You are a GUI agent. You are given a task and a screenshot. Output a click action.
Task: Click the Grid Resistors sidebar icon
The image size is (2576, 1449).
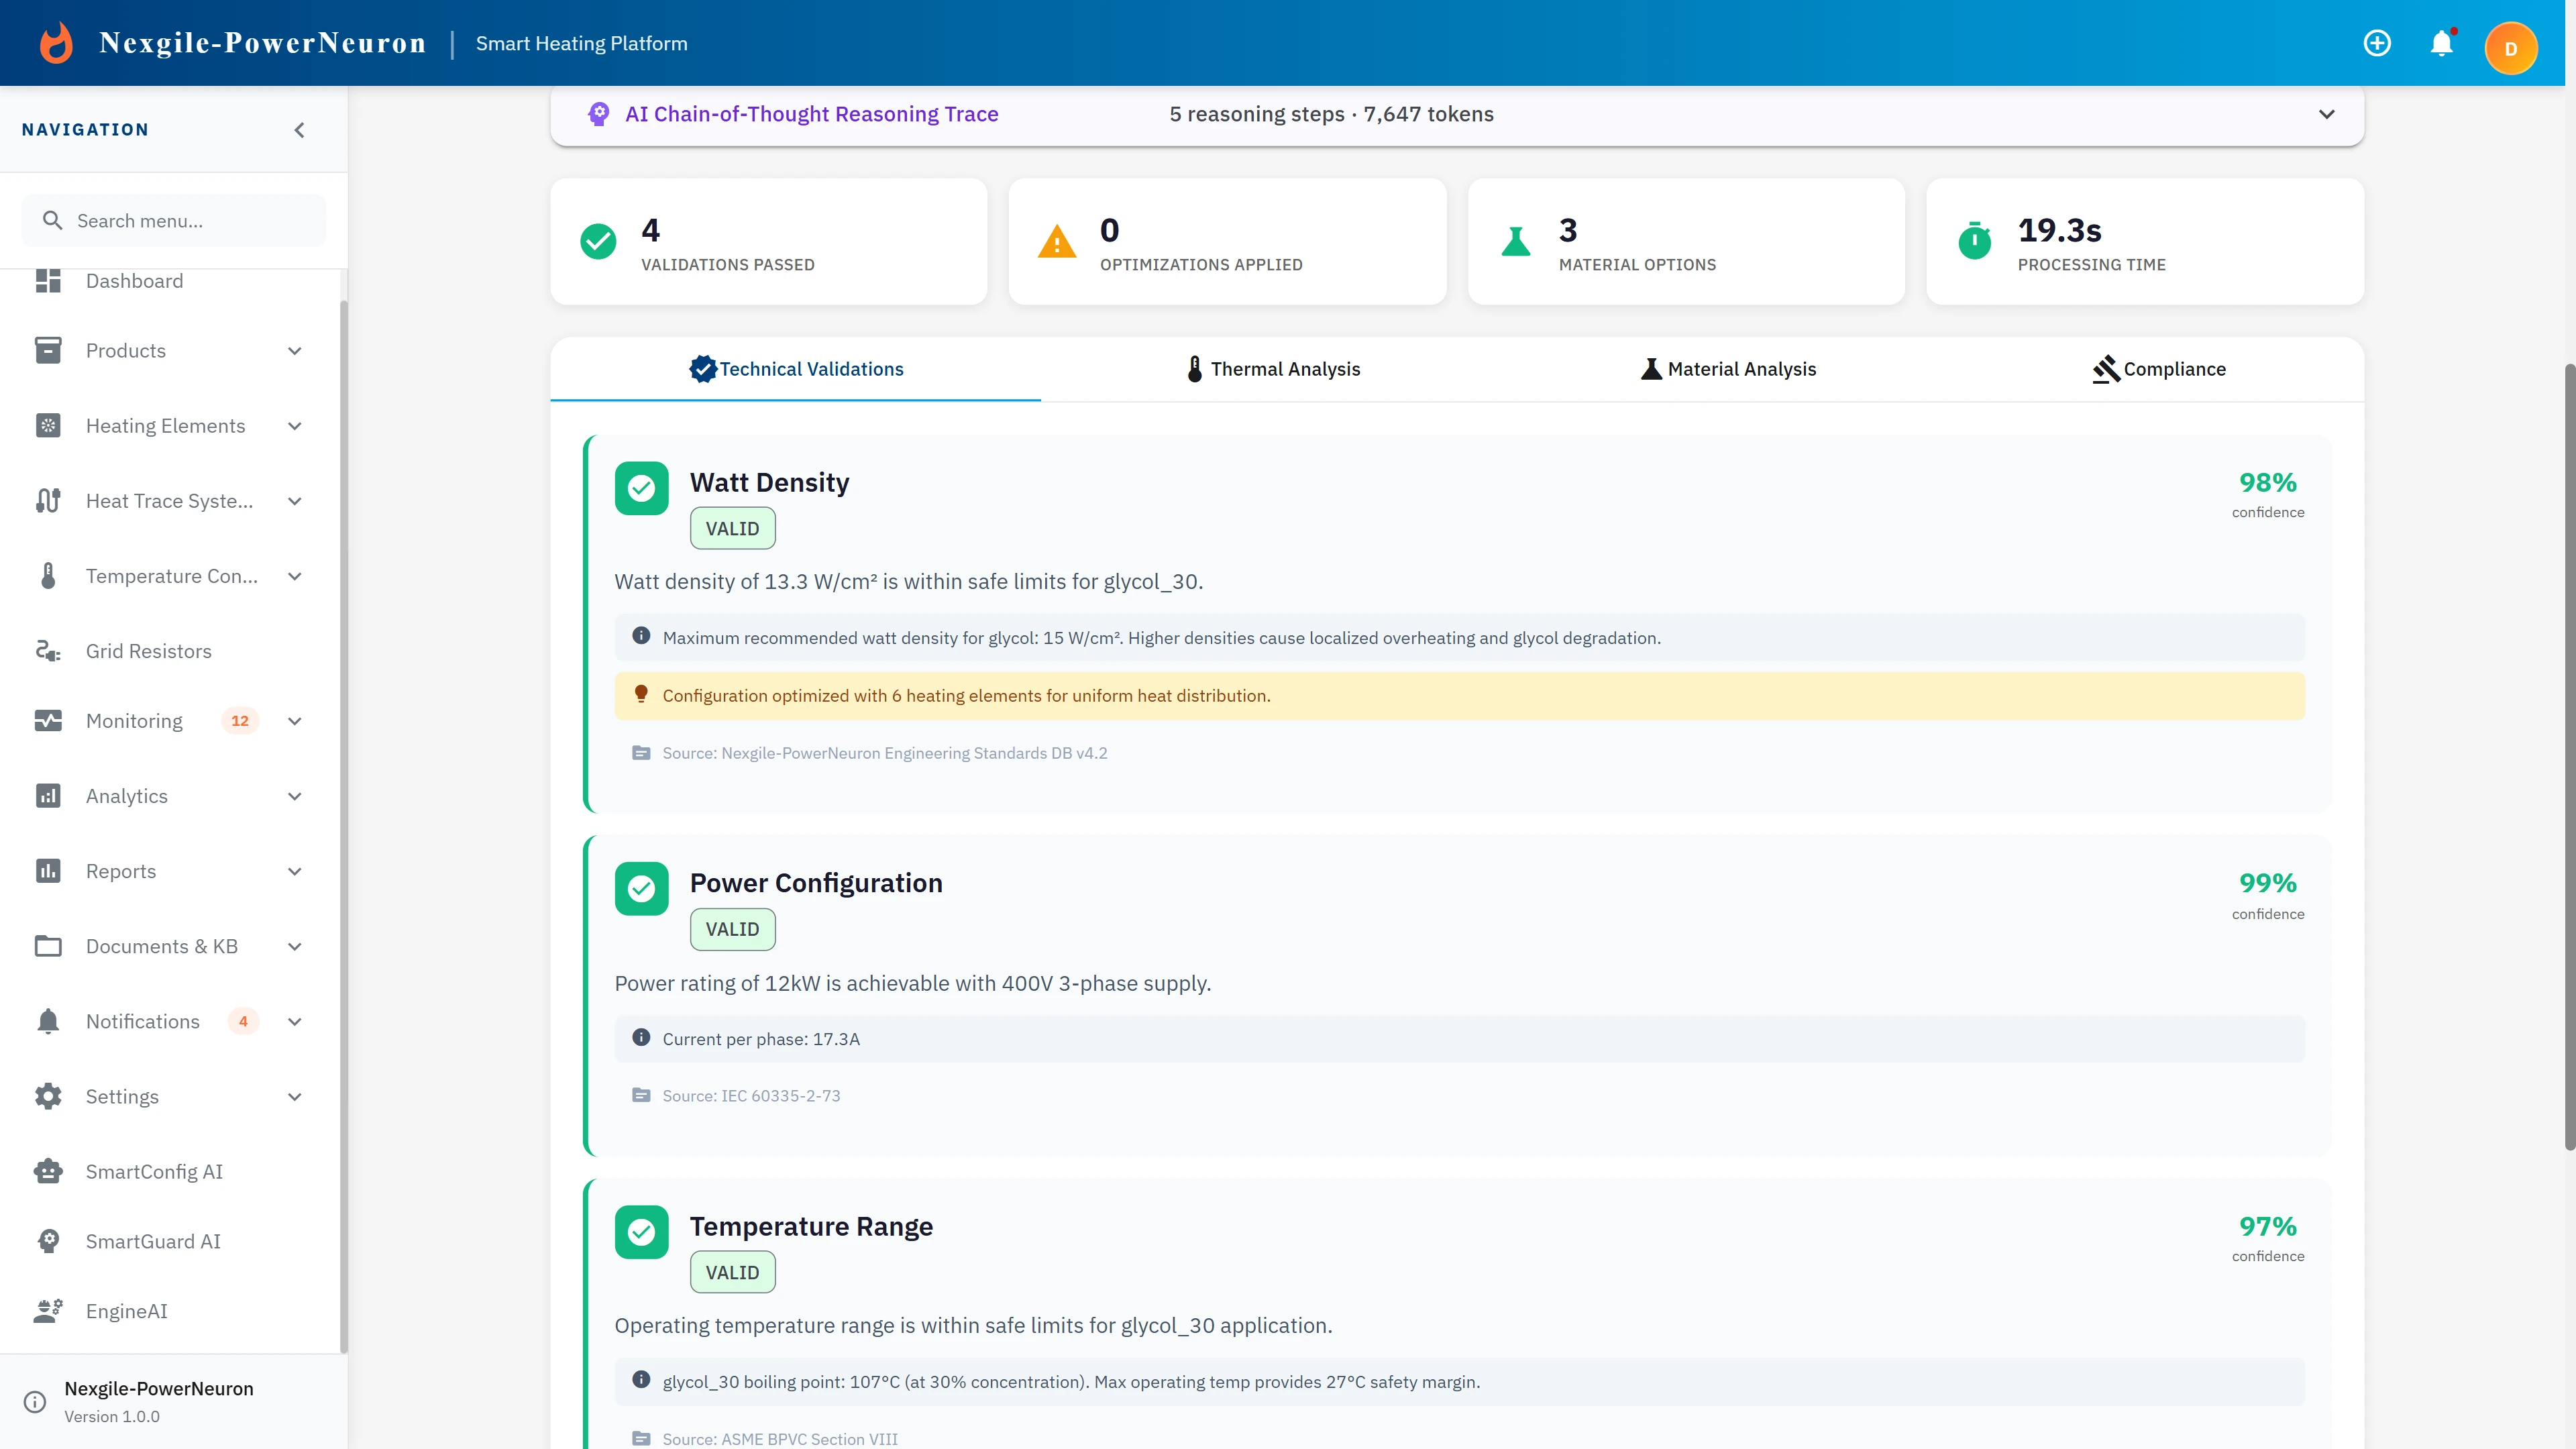pyautogui.click(x=48, y=651)
